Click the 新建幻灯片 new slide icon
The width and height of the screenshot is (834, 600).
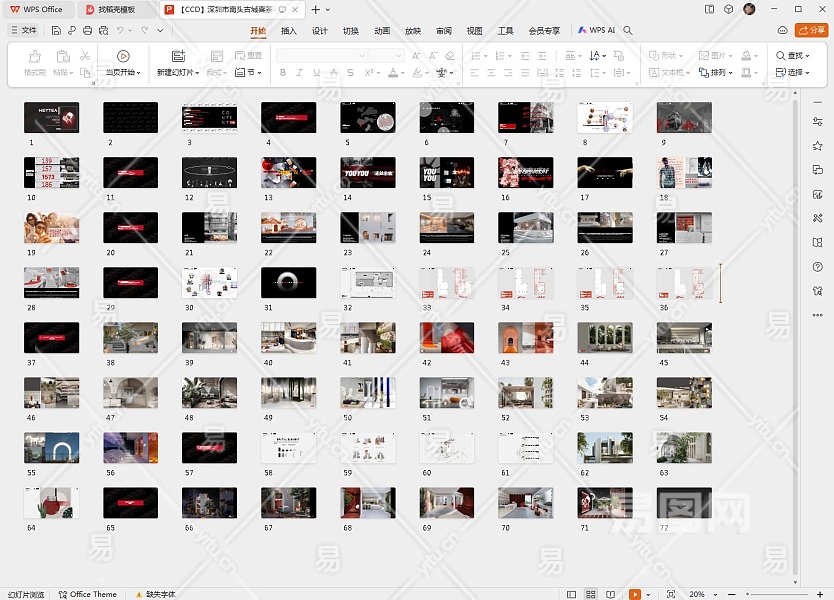pos(178,56)
